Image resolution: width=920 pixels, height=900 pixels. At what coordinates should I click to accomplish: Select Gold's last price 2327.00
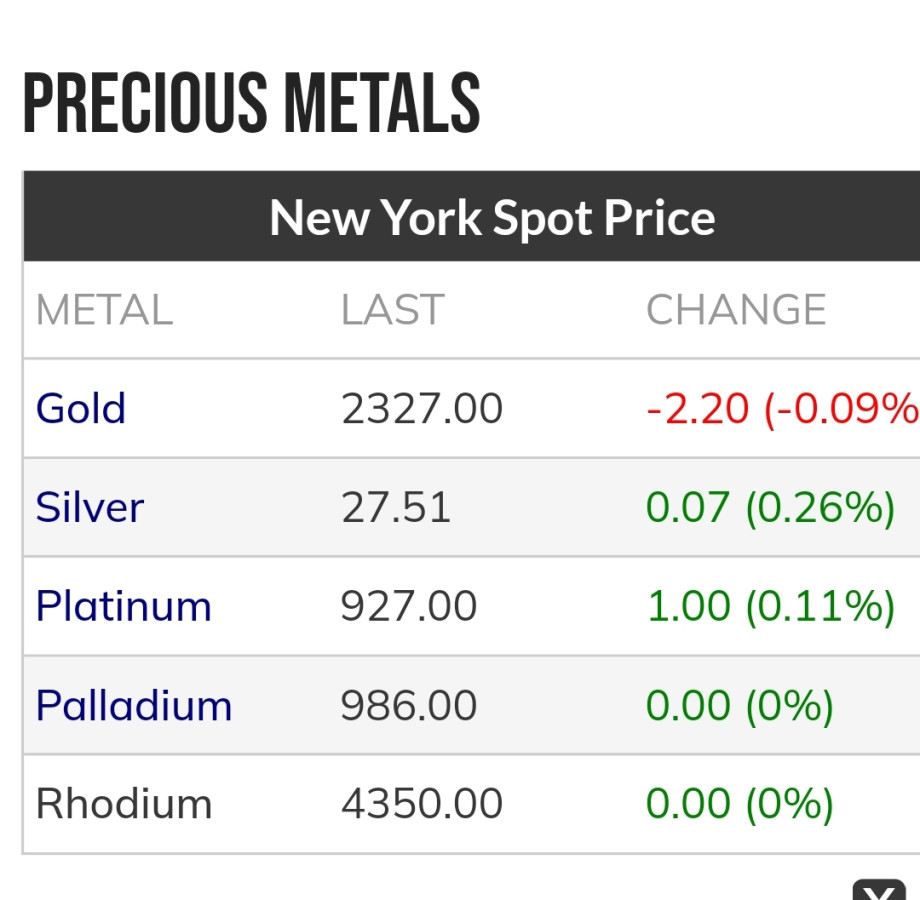(422, 409)
